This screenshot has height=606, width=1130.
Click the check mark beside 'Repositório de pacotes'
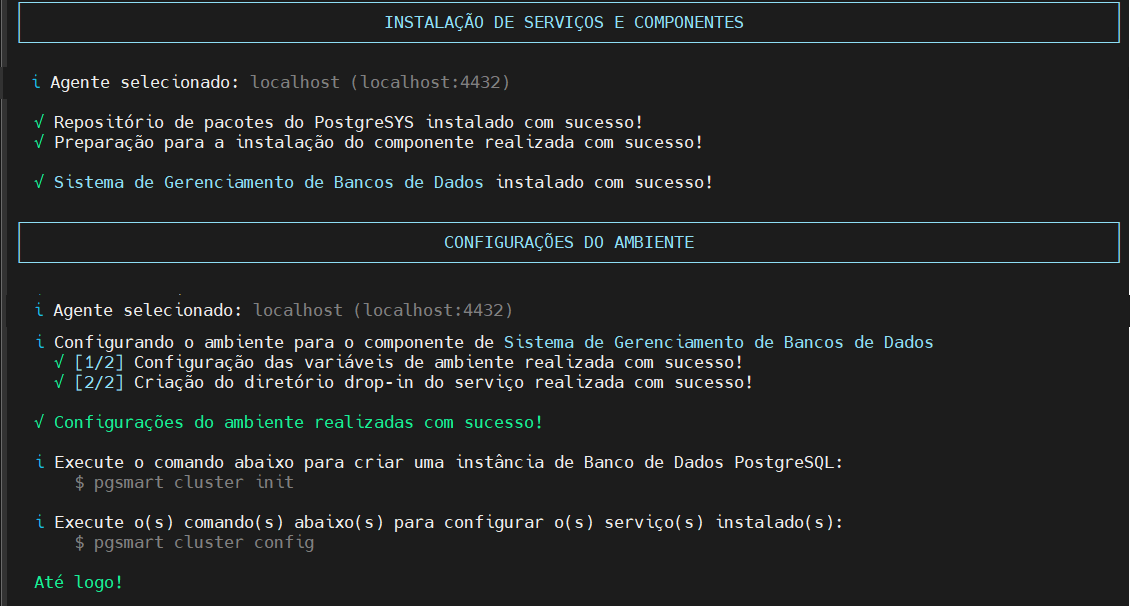[x=39, y=122]
